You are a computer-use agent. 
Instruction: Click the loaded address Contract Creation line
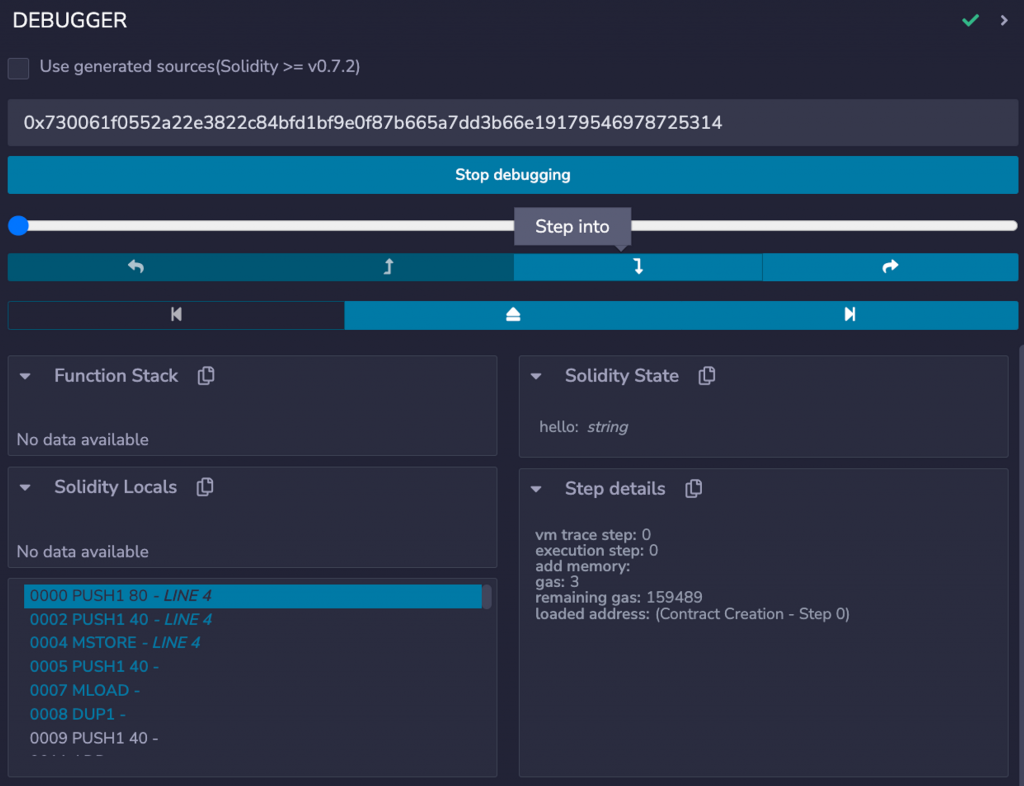[x=692, y=614]
